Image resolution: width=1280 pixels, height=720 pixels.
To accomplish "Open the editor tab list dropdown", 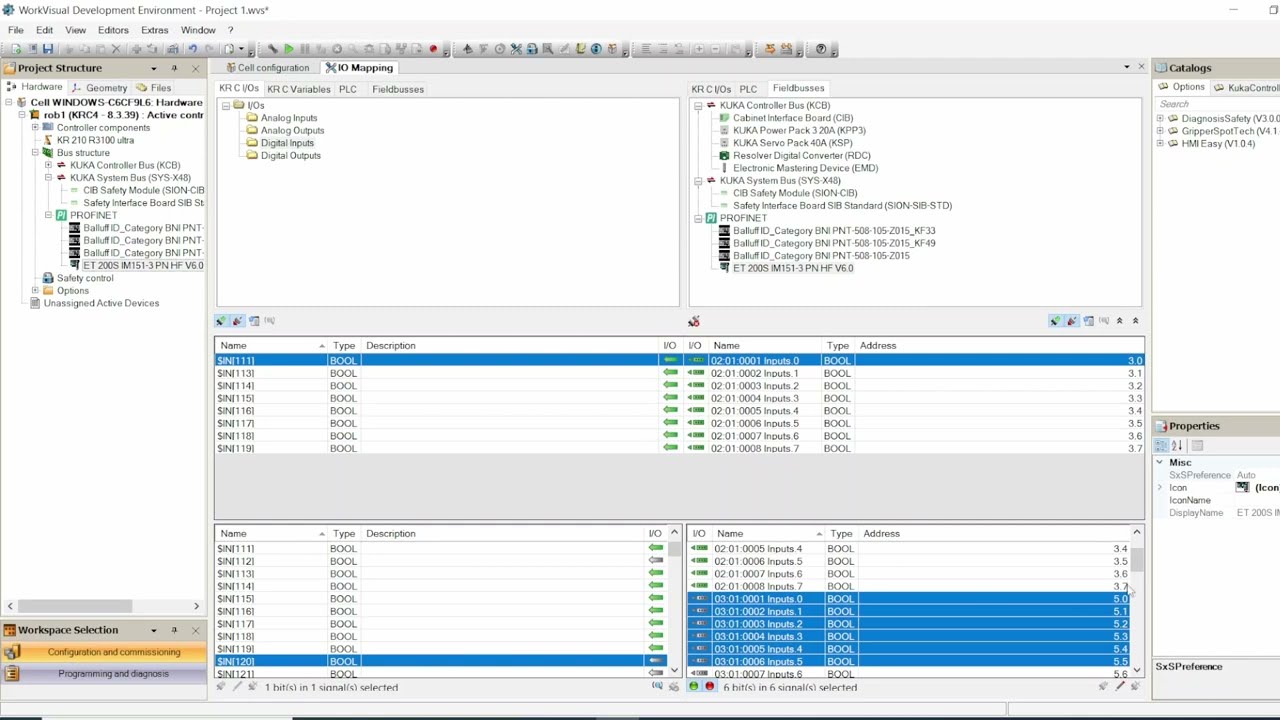I will pyautogui.click(x=1127, y=67).
